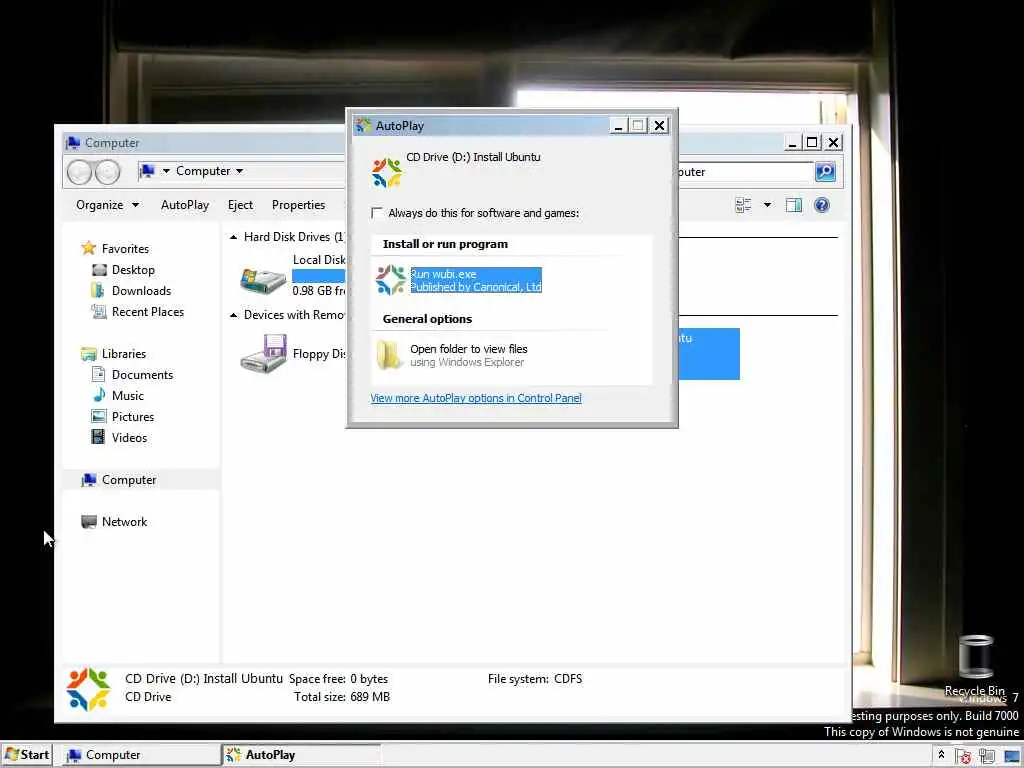The height and width of the screenshot is (768, 1024).
Task: Select Favorites in the navigation pane
Action: pos(125,249)
